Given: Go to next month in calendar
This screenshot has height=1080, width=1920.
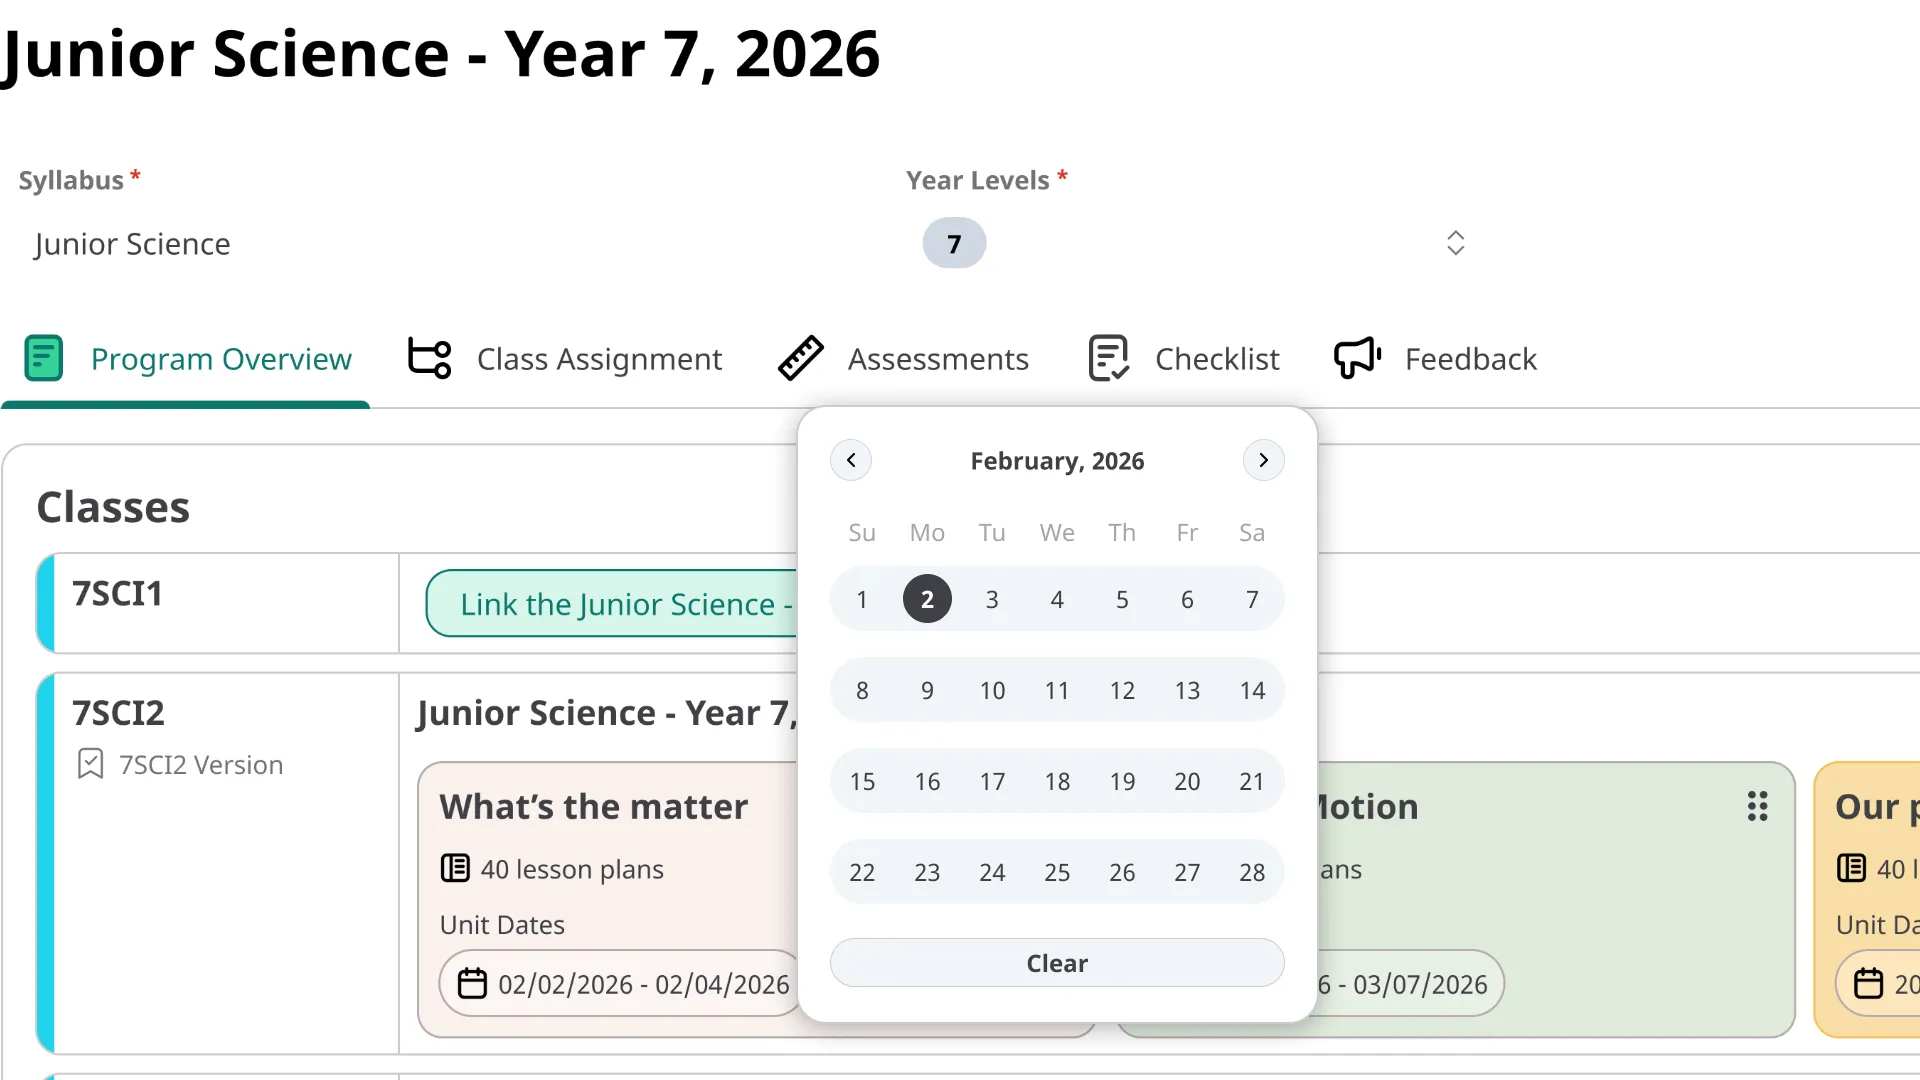Looking at the screenshot, I should point(1263,460).
